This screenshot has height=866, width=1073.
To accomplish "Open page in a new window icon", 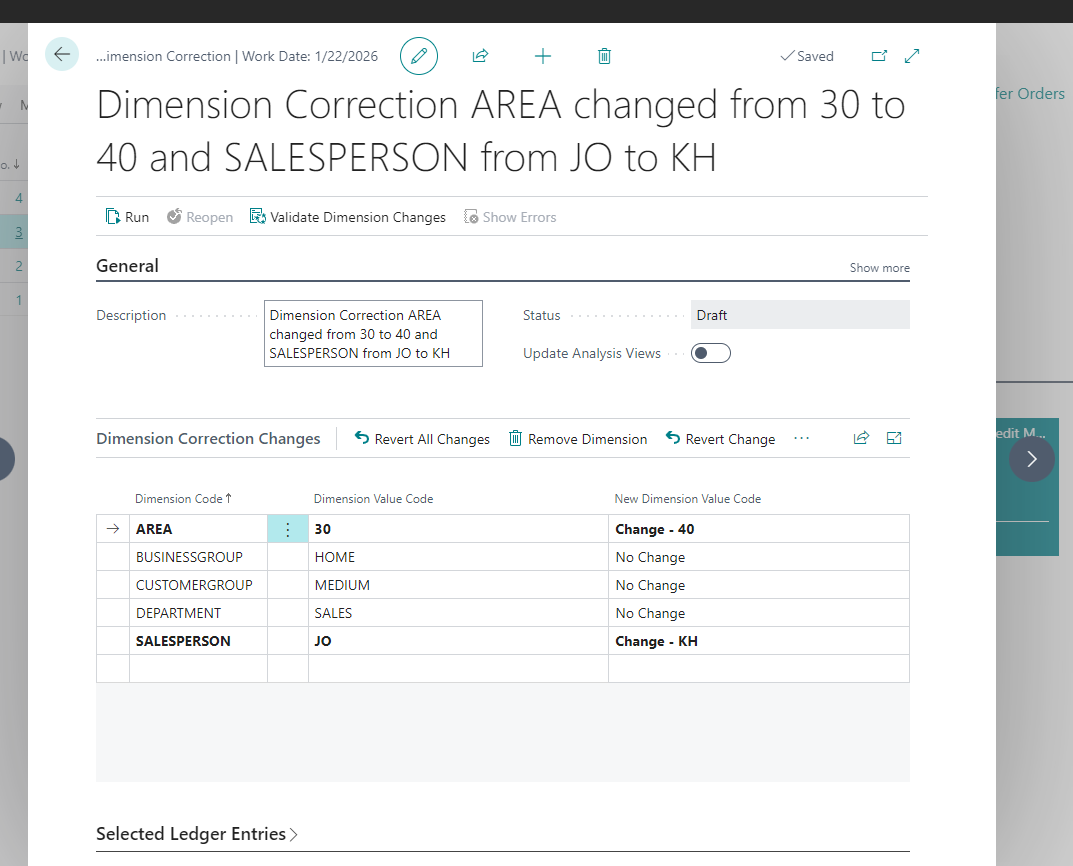I will click(x=879, y=56).
